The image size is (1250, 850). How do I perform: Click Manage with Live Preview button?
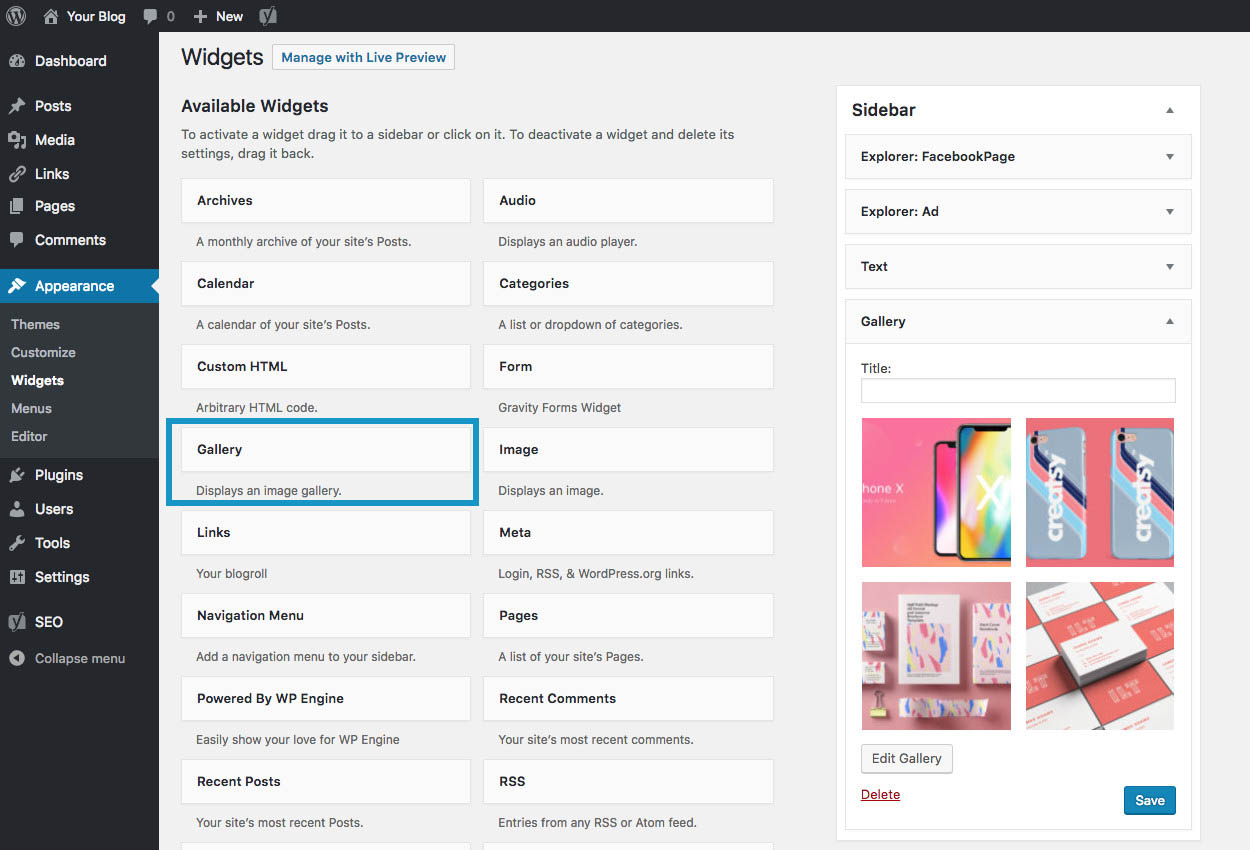click(363, 57)
